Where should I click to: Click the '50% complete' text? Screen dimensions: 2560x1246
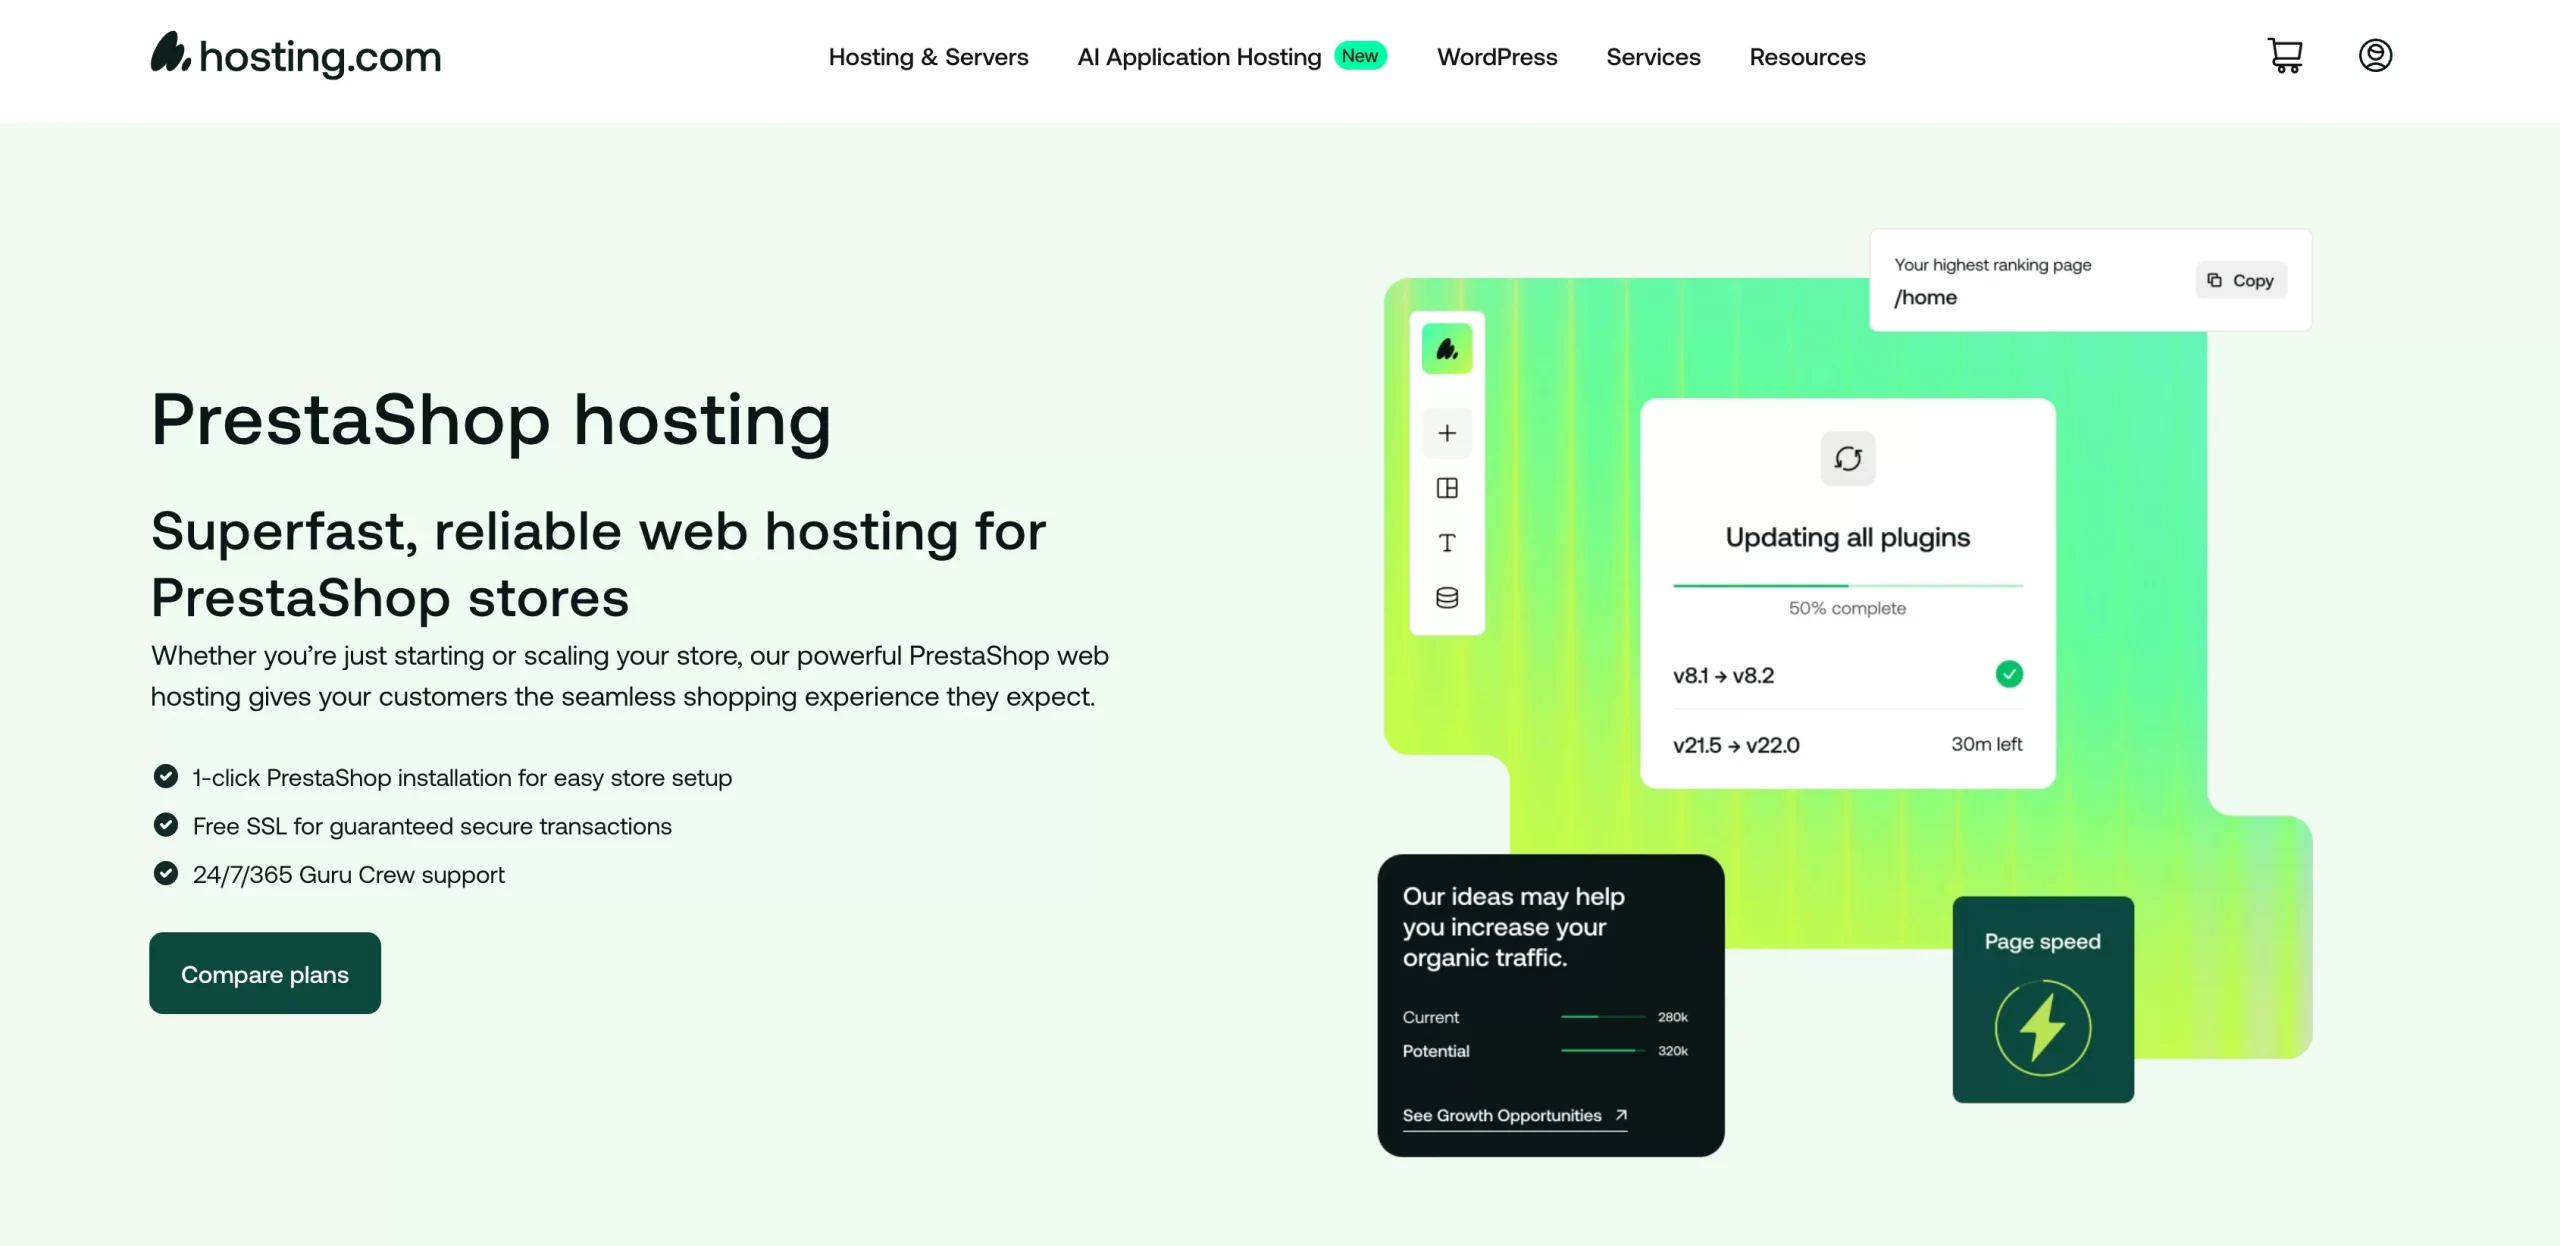(x=1847, y=608)
